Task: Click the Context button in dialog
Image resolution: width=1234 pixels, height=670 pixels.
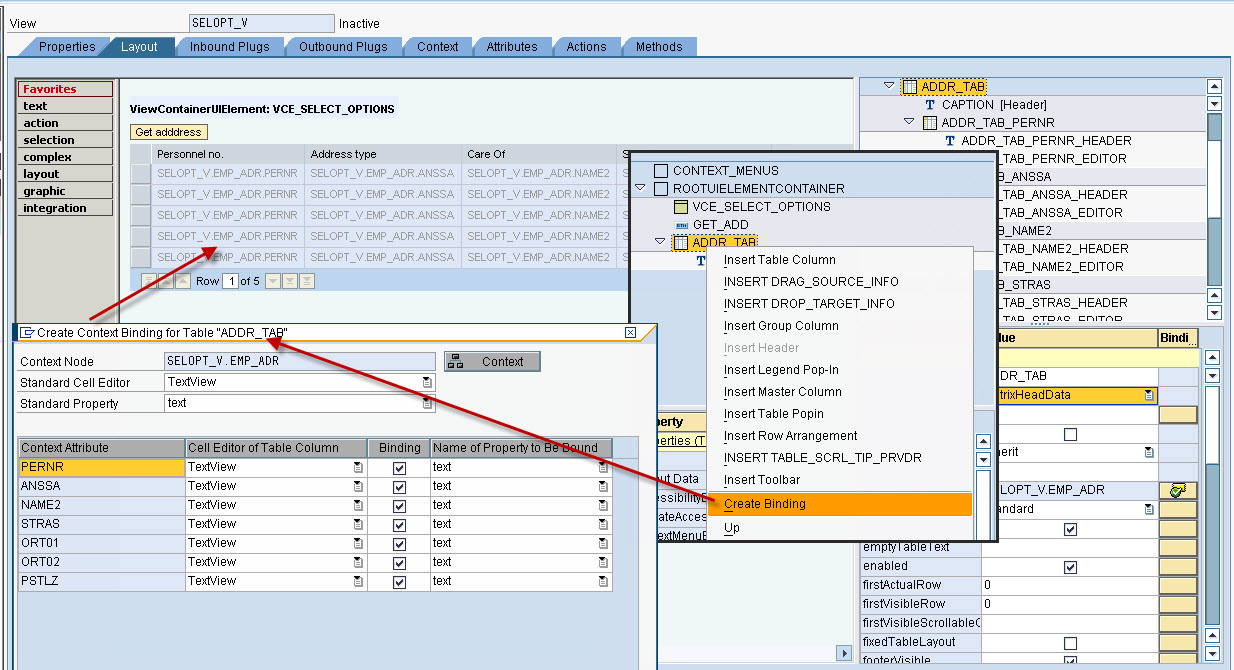Action: coord(492,362)
